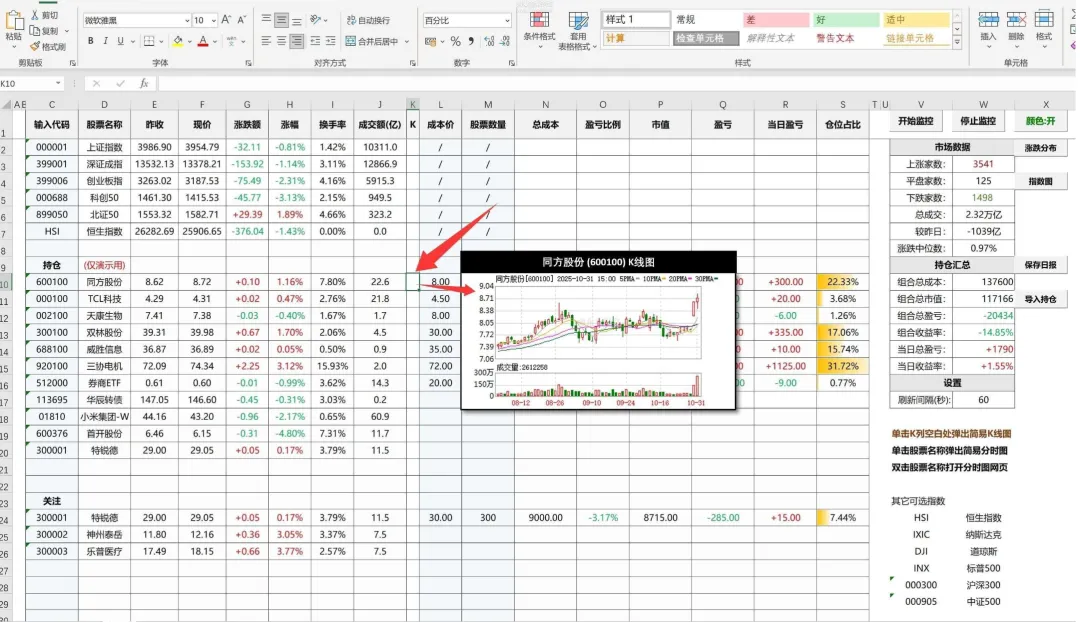Toggle the 颜色:开 color button
1080x622 pixels.
tap(1040, 121)
